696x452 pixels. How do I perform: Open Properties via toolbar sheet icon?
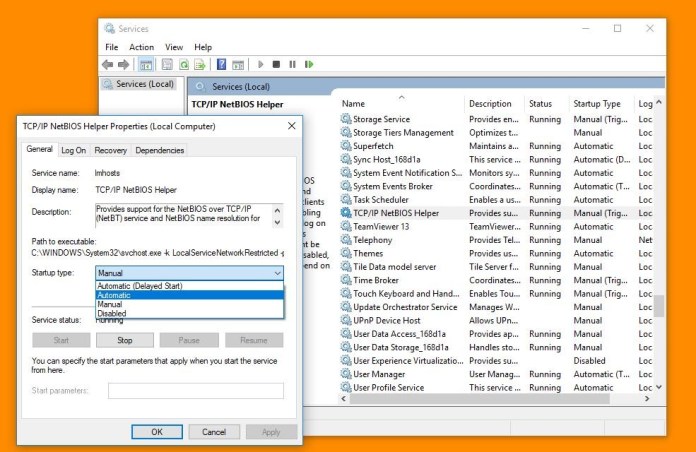tap(167, 65)
